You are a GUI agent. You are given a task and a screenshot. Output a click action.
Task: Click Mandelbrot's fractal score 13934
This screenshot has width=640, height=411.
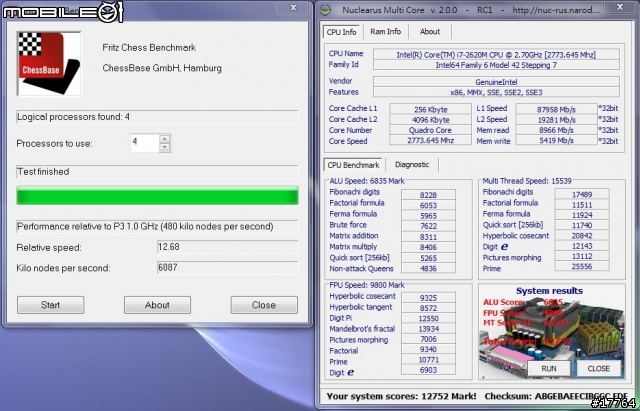click(428, 329)
